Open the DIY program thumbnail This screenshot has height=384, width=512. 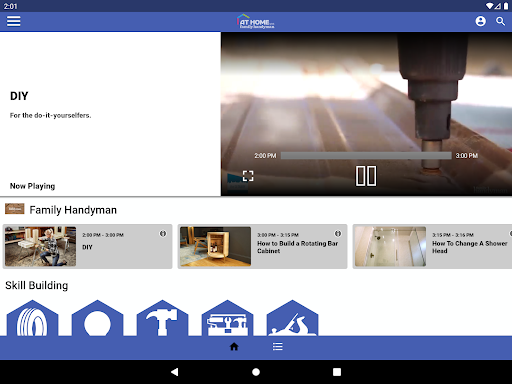pos(40,246)
